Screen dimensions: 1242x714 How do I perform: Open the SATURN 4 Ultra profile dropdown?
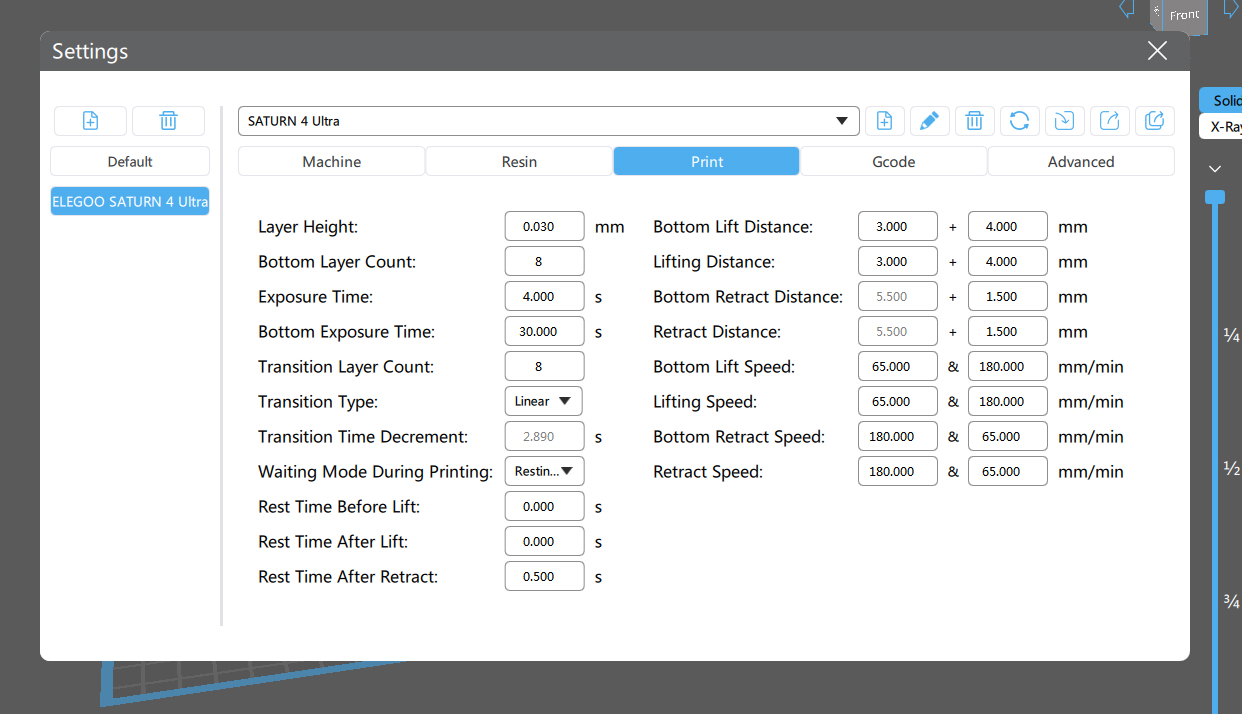click(548, 121)
